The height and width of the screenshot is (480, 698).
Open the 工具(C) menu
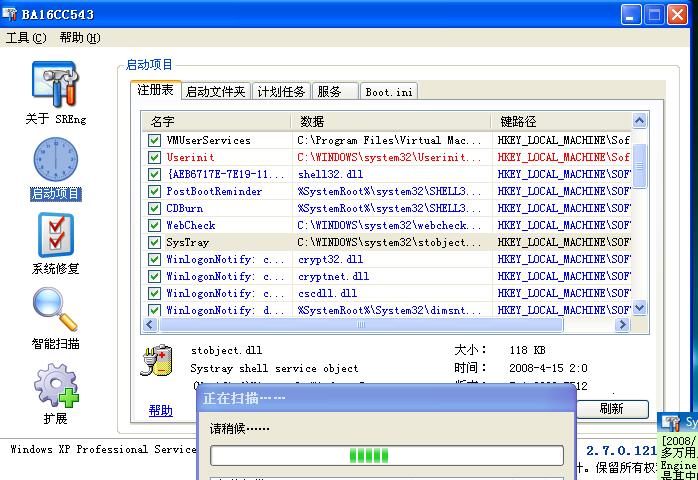[26, 38]
